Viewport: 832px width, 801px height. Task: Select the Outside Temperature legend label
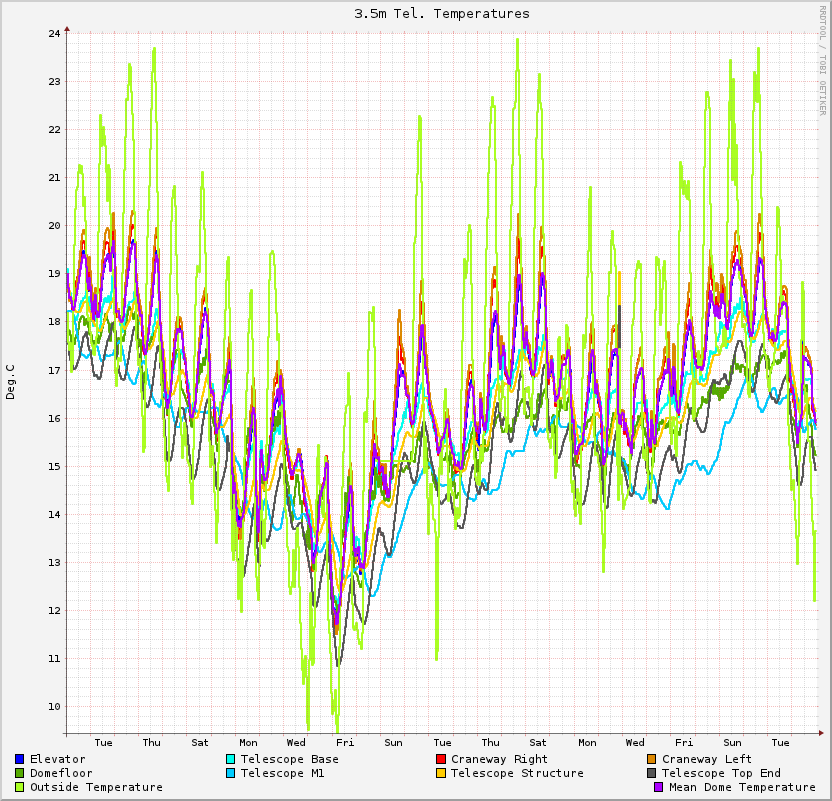pos(96,787)
